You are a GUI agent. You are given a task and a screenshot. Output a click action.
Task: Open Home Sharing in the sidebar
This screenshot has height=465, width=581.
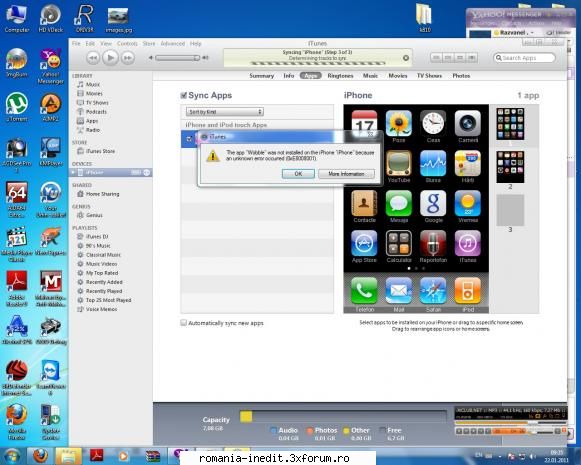coord(102,194)
